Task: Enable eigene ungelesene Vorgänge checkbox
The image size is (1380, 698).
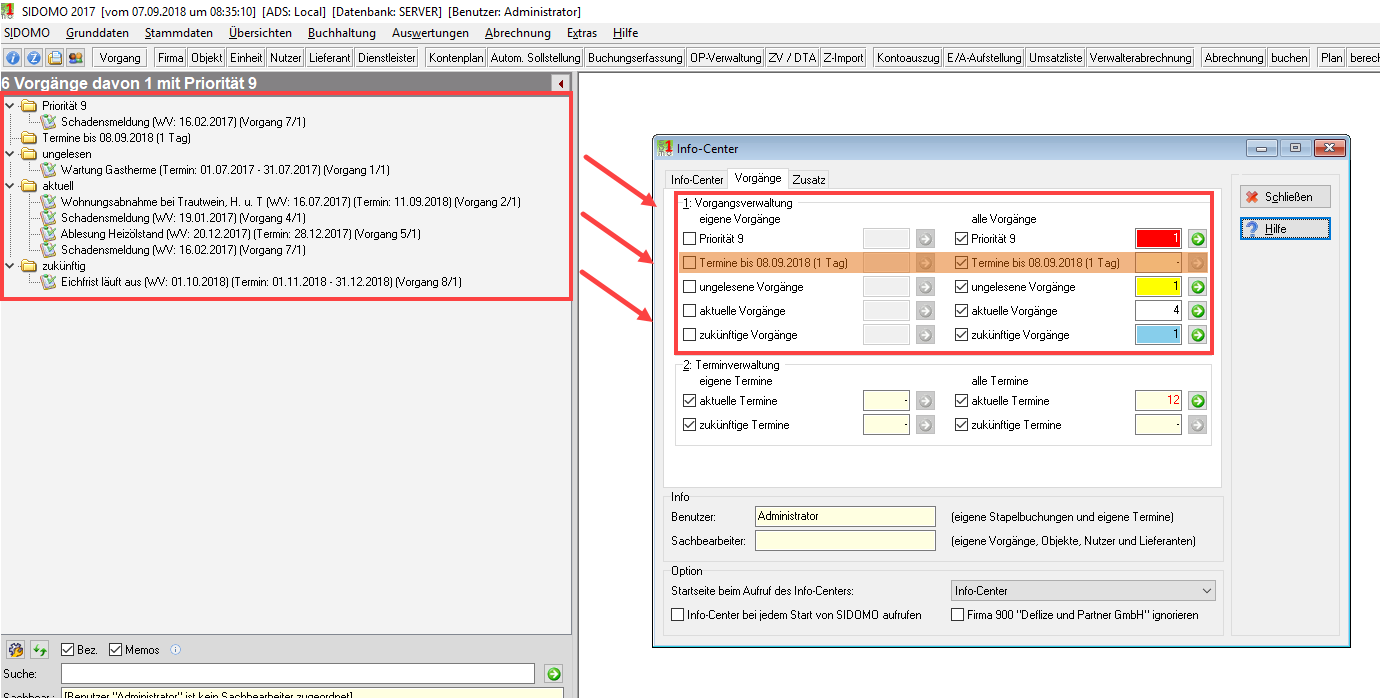Action: point(689,287)
